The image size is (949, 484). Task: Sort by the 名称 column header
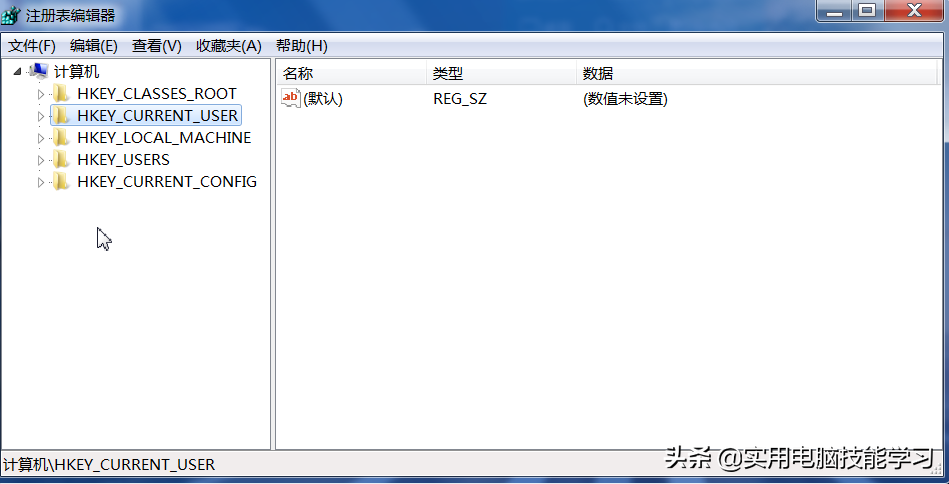click(352, 74)
